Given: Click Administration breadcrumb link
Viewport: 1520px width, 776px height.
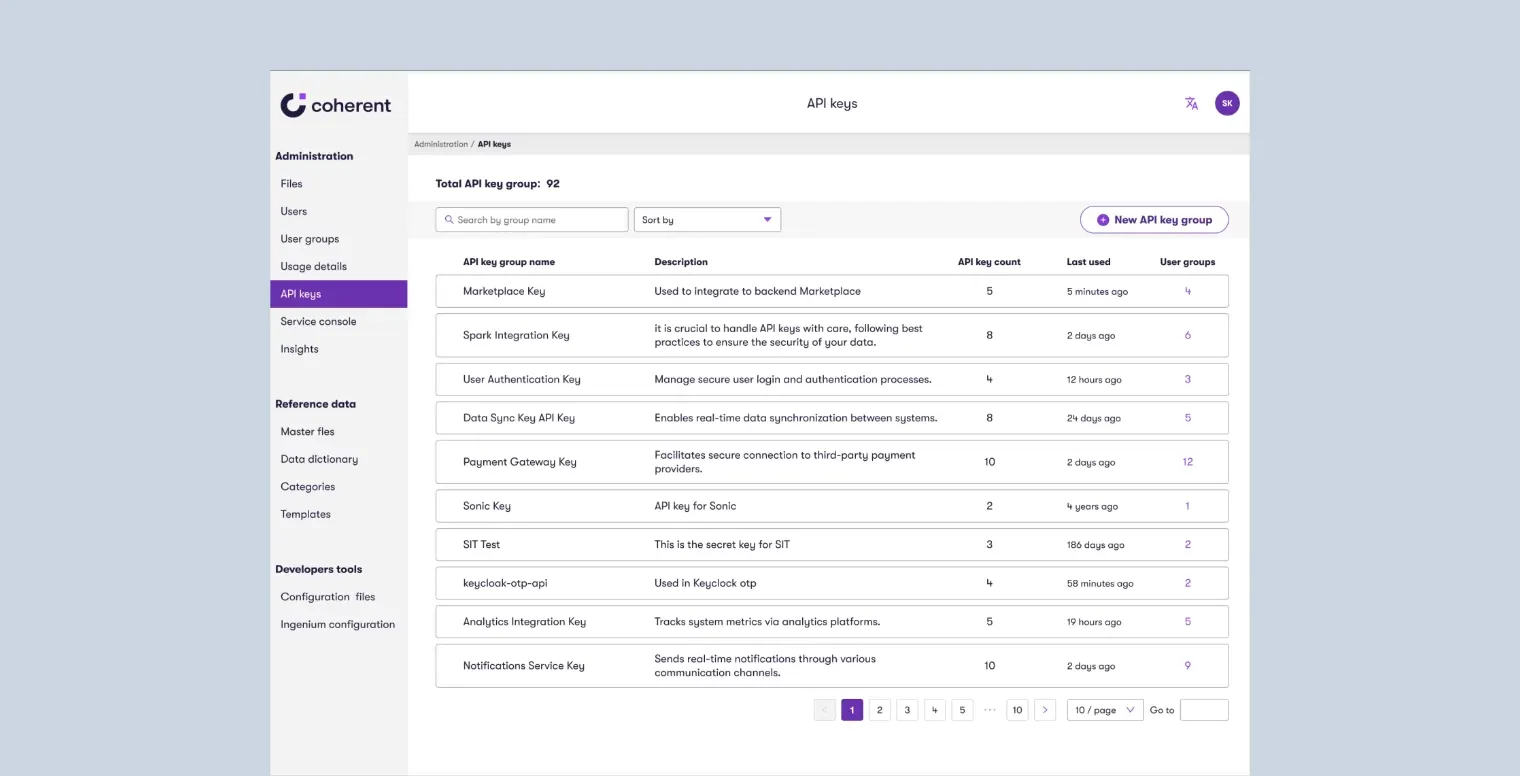Looking at the screenshot, I should [441, 144].
